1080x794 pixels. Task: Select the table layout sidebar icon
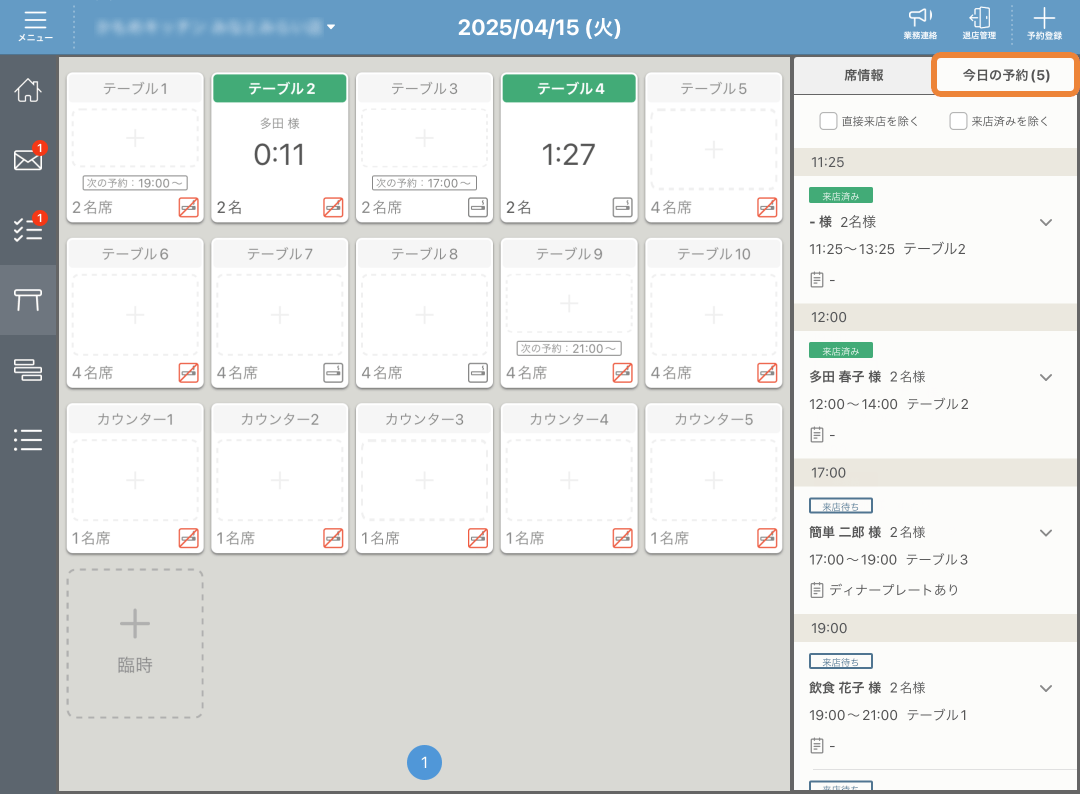pos(28,300)
